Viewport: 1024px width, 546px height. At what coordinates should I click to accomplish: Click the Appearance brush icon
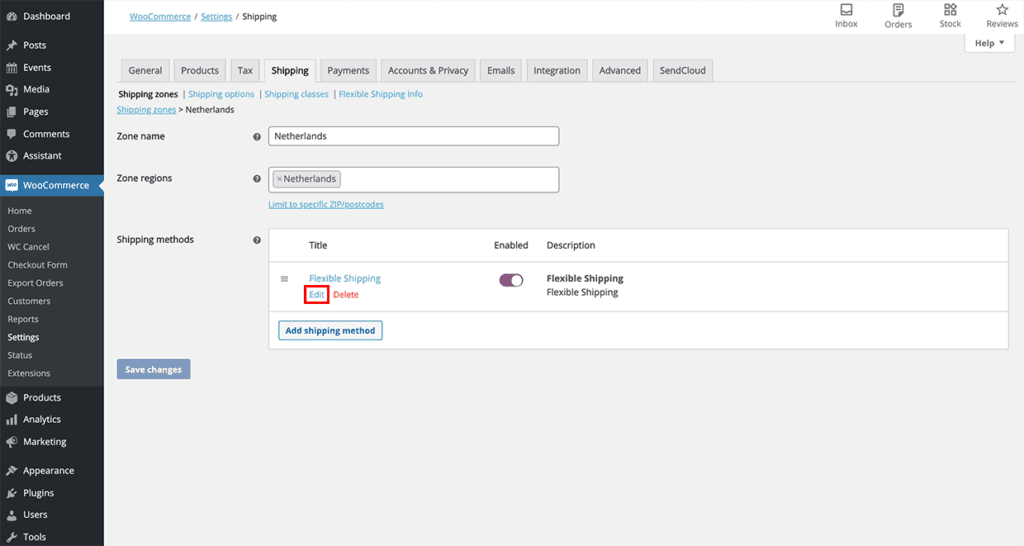(x=12, y=471)
